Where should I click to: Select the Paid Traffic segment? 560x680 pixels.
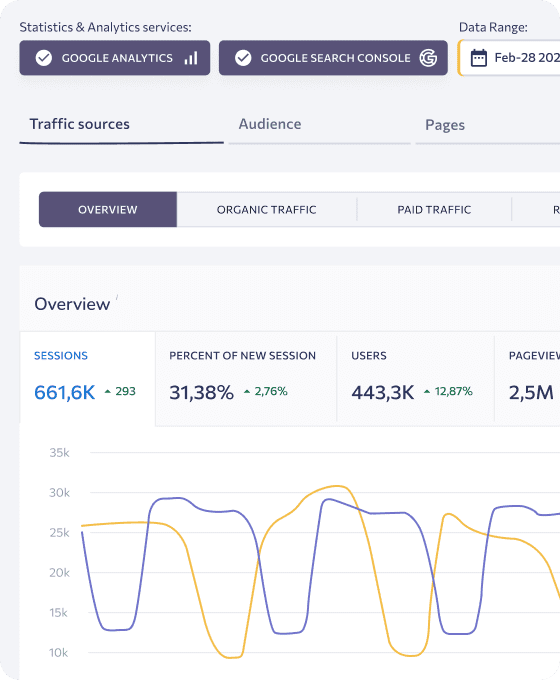(434, 209)
